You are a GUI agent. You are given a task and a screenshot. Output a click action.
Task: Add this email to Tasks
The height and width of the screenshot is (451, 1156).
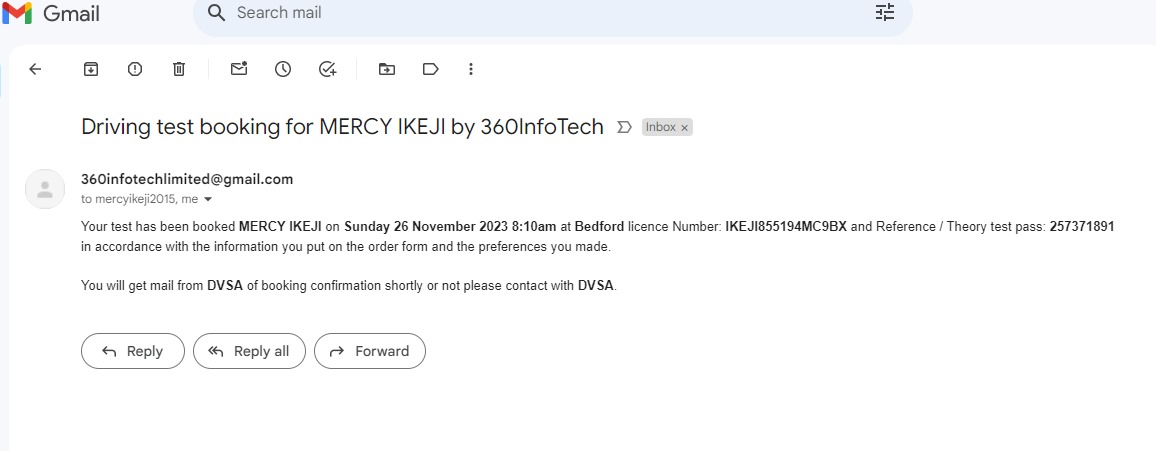pos(327,69)
